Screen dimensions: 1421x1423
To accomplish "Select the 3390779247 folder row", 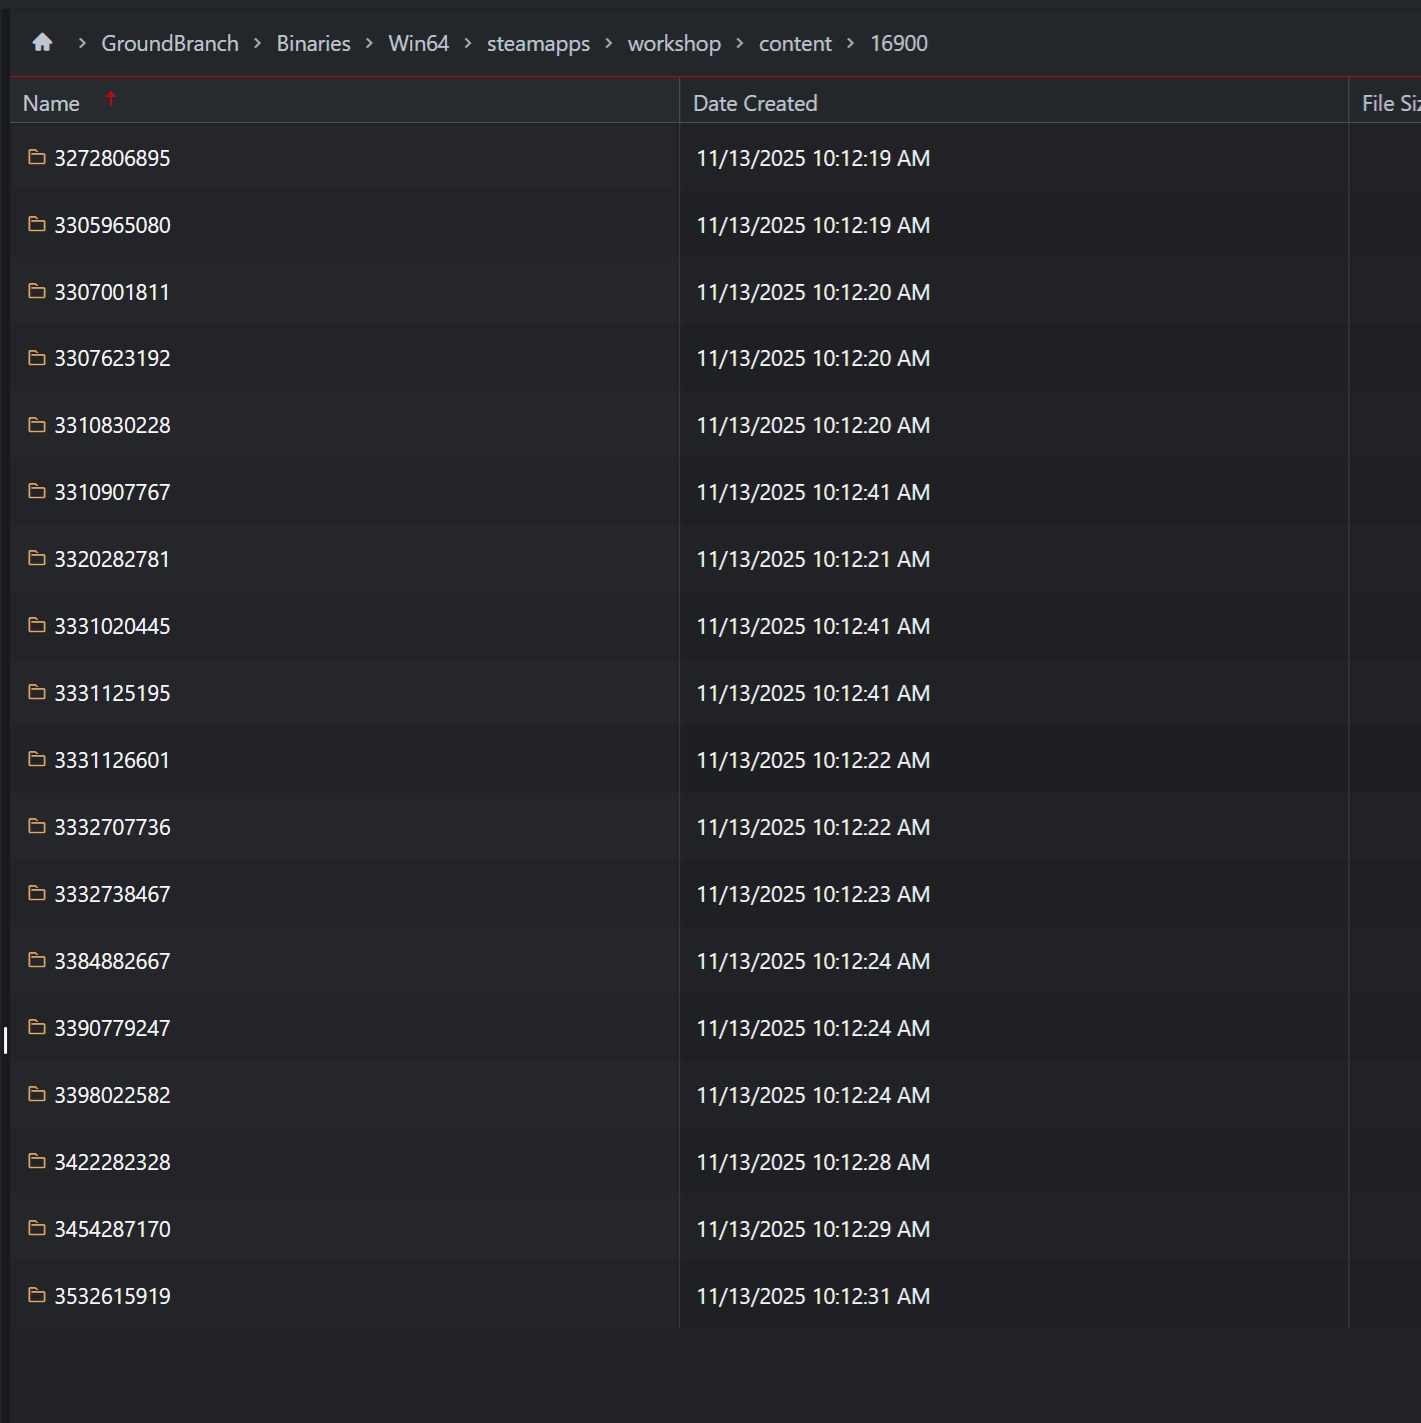I will (x=112, y=1029).
